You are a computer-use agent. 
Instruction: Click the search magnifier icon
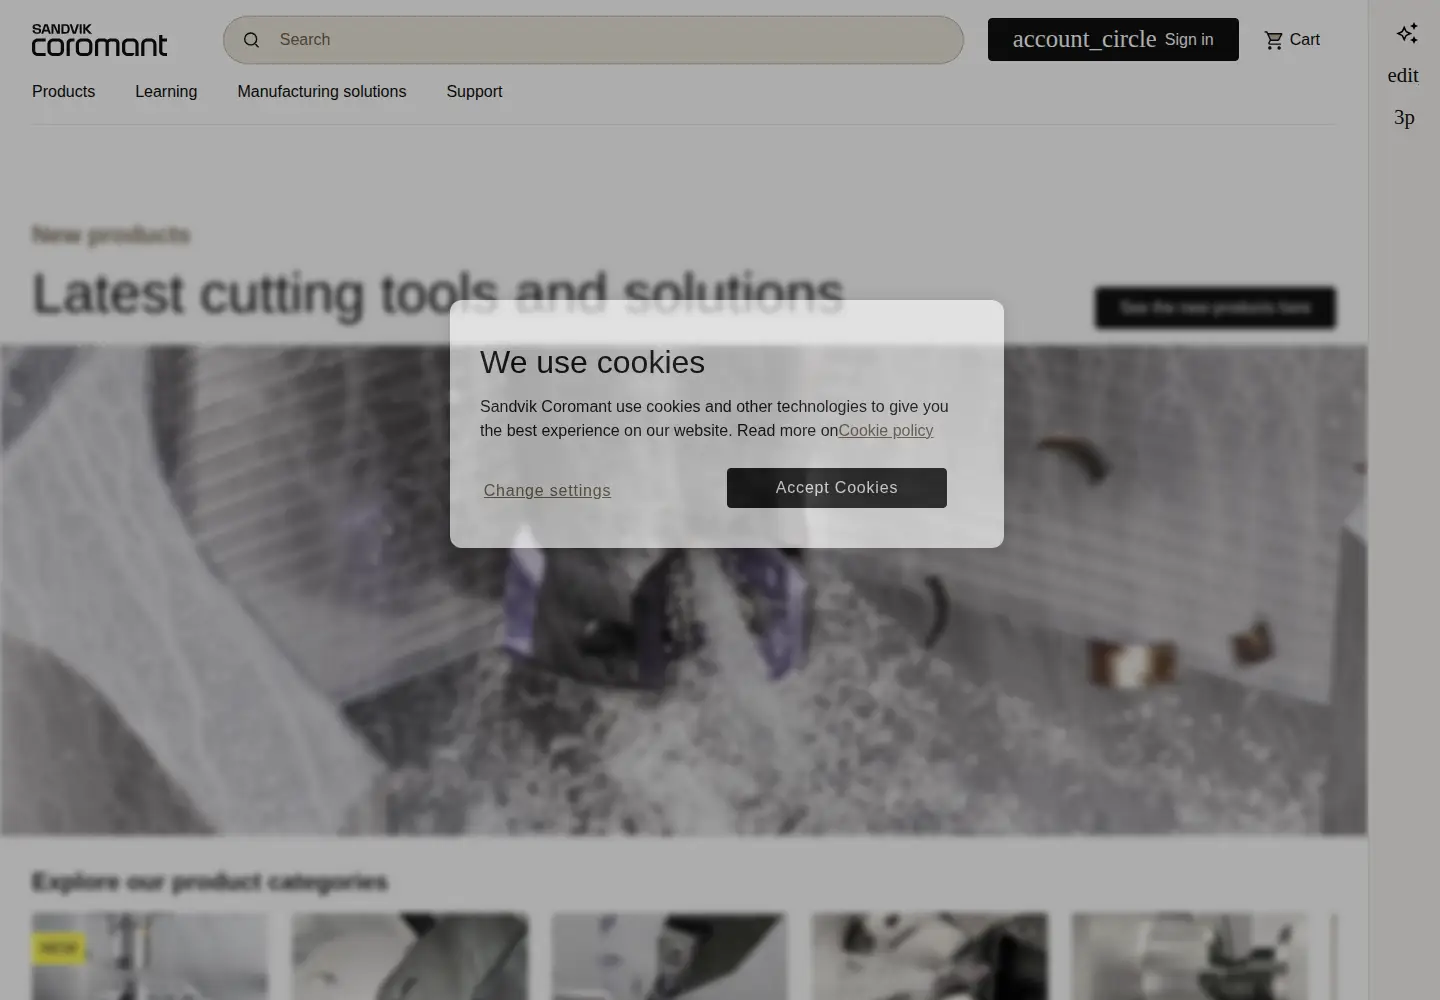[x=252, y=40]
